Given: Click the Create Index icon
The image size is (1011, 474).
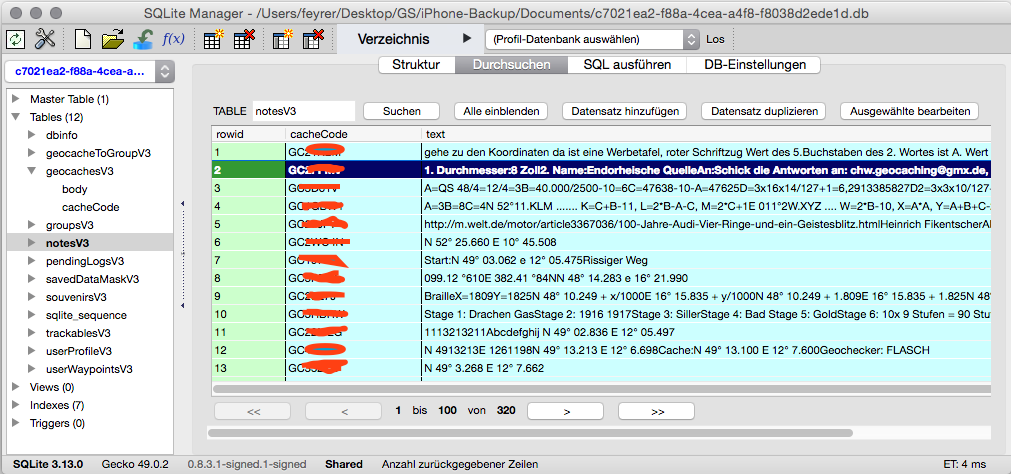Looking at the screenshot, I should click(283, 39).
